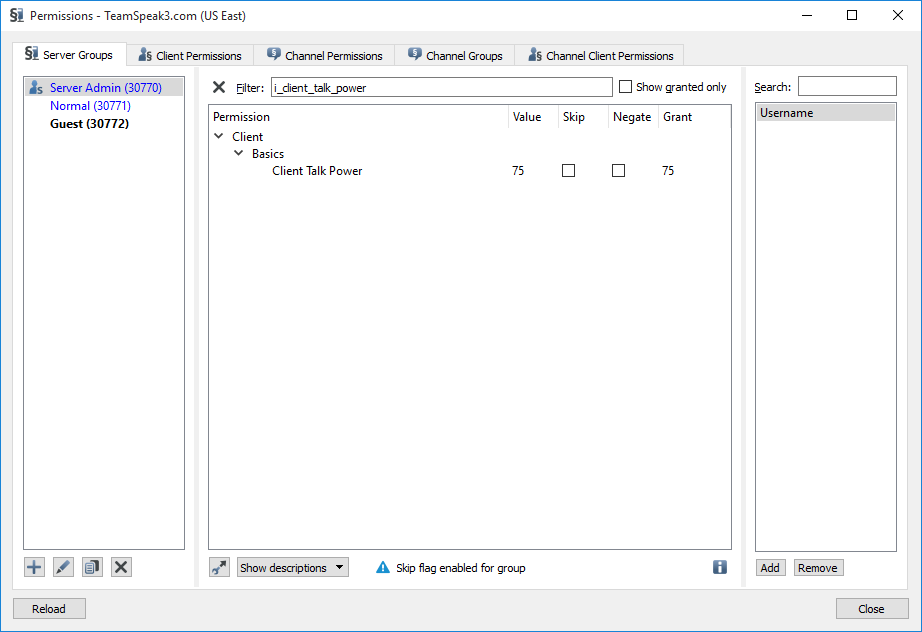Open the Channel Permissions tab
The height and width of the screenshot is (632, 922).
(x=325, y=56)
